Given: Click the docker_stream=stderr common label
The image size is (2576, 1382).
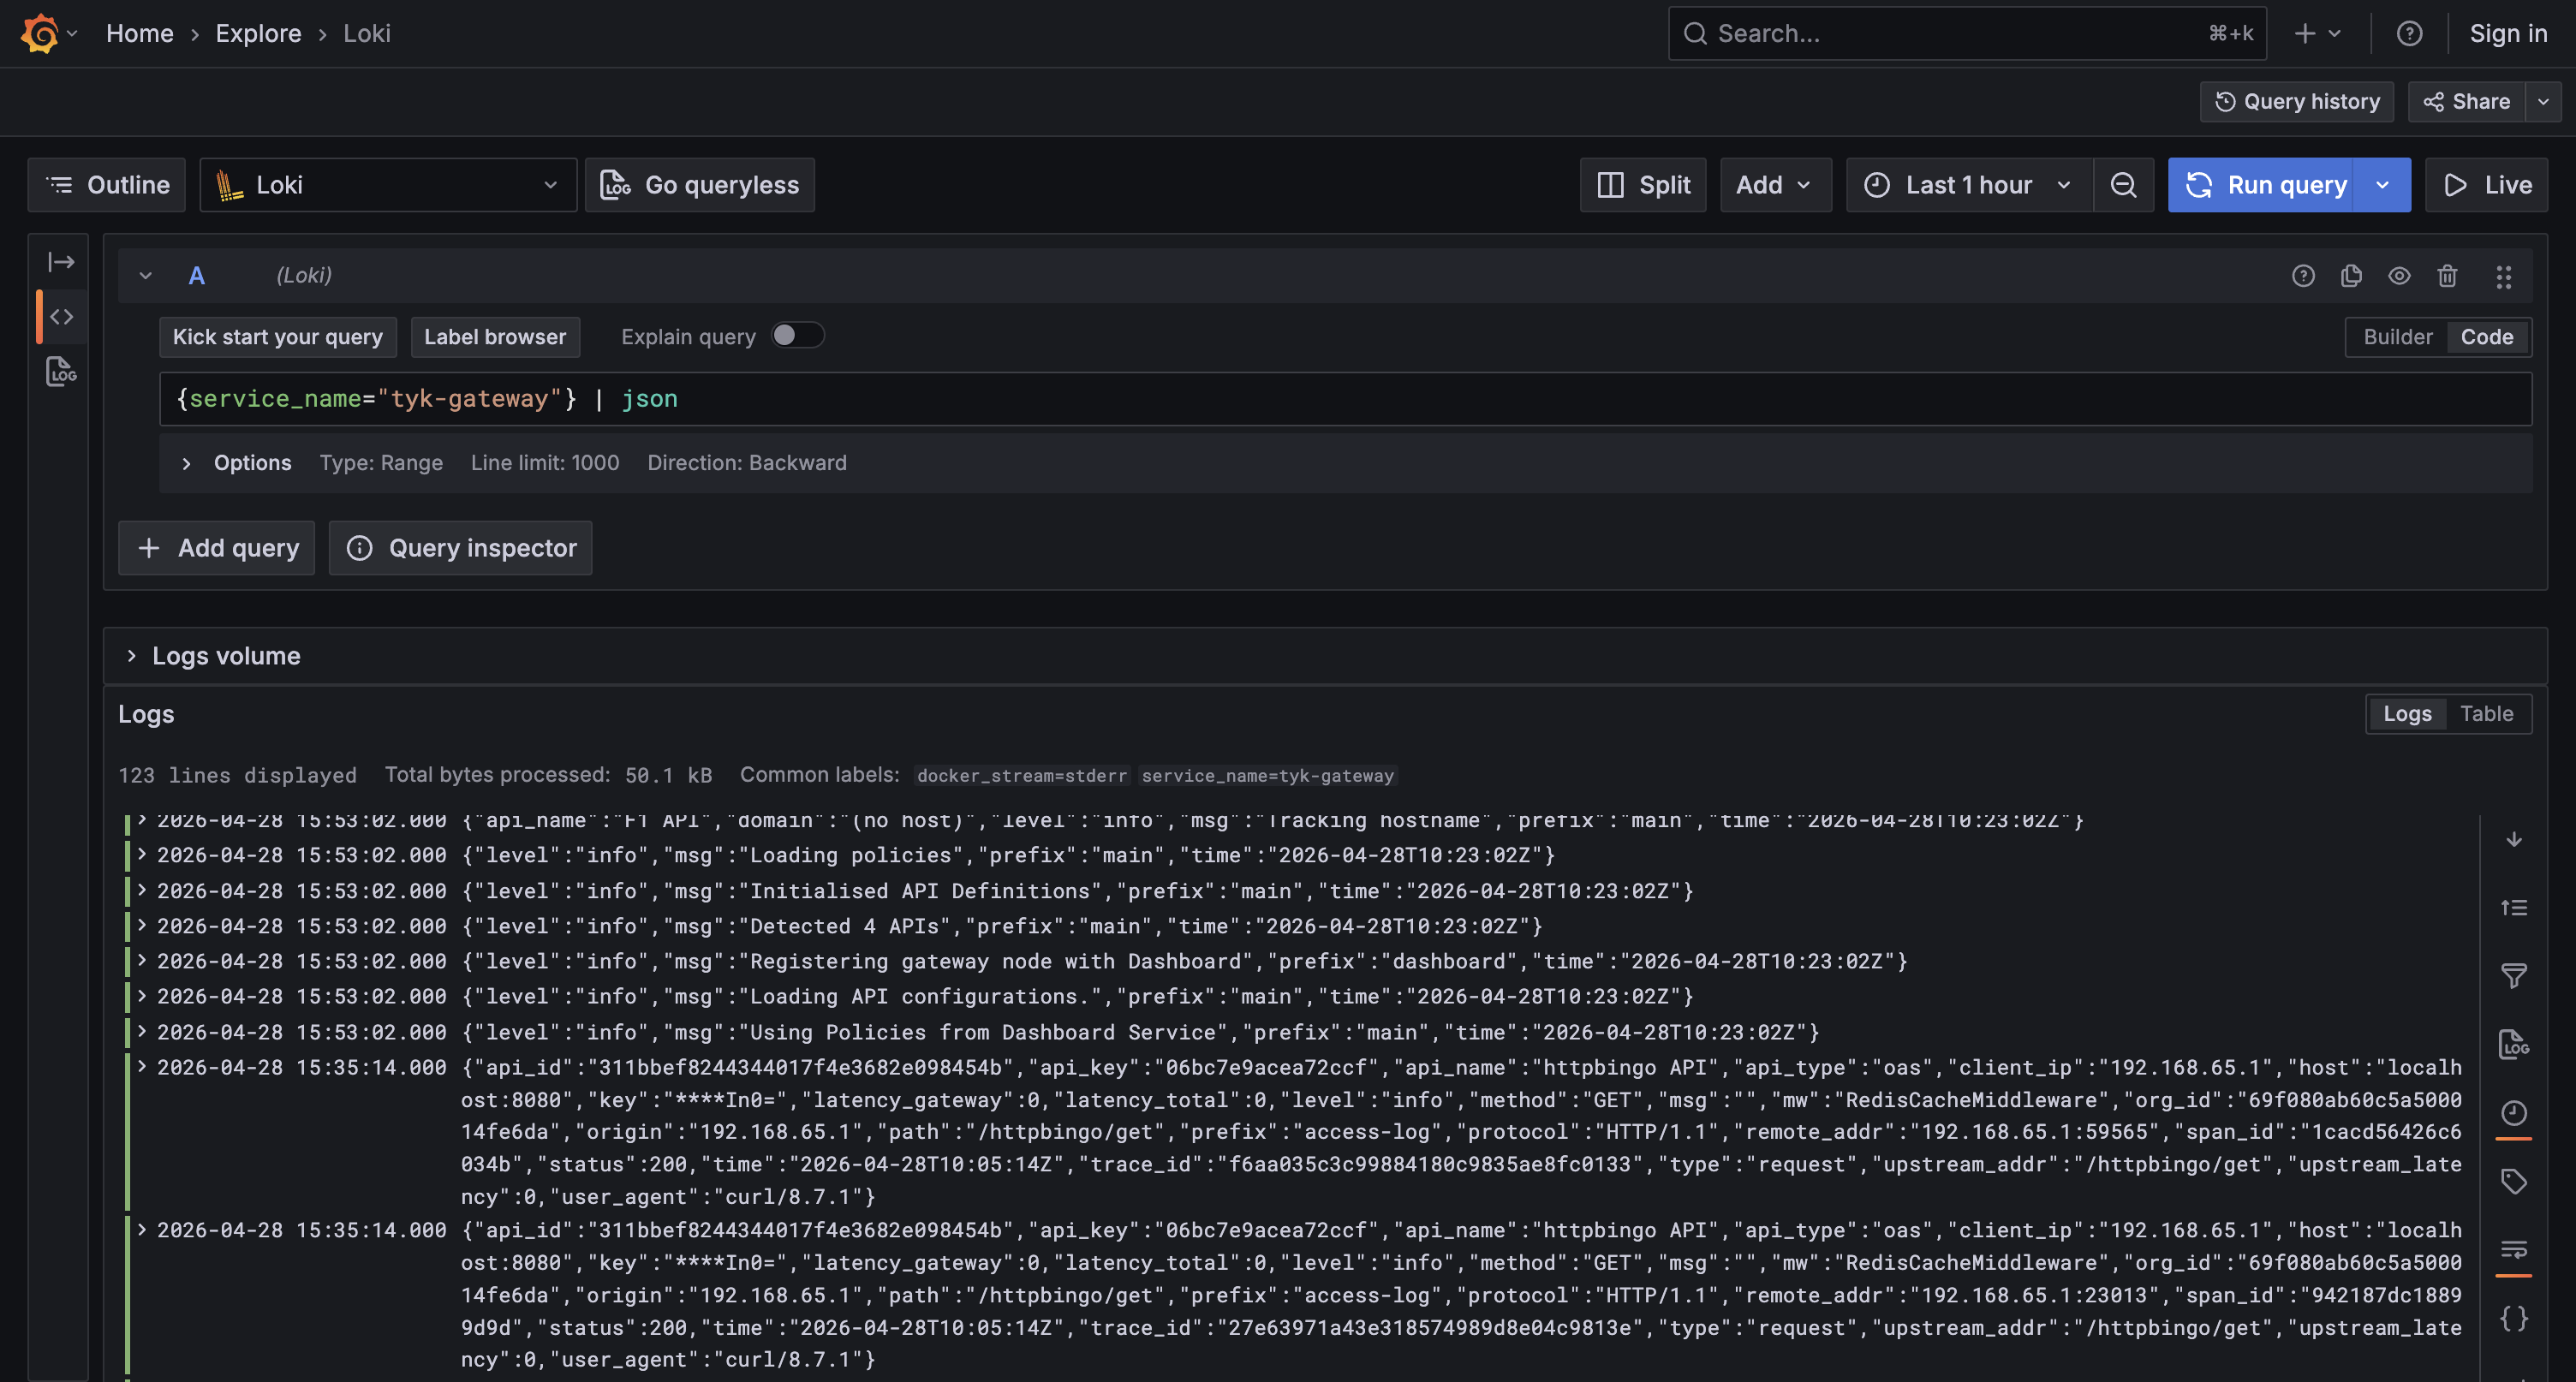Looking at the screenshot, I should 1022,776.
